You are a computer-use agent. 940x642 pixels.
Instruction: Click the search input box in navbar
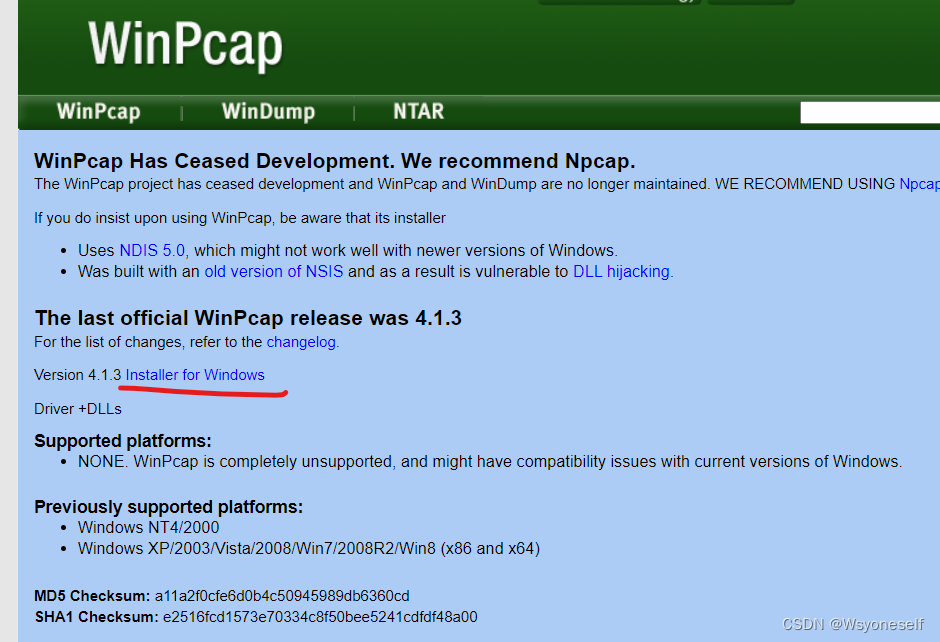[x=869, y=111]
